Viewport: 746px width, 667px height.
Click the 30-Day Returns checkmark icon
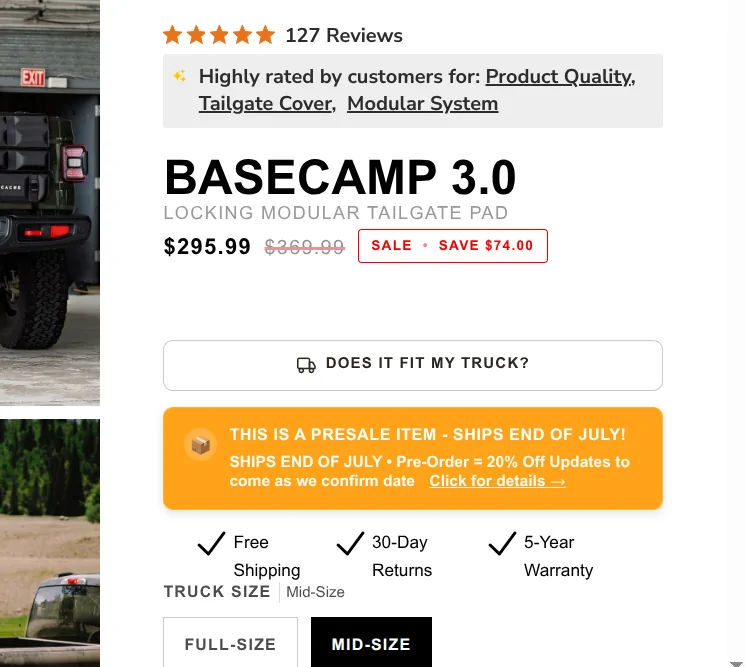tap(350, 543)
